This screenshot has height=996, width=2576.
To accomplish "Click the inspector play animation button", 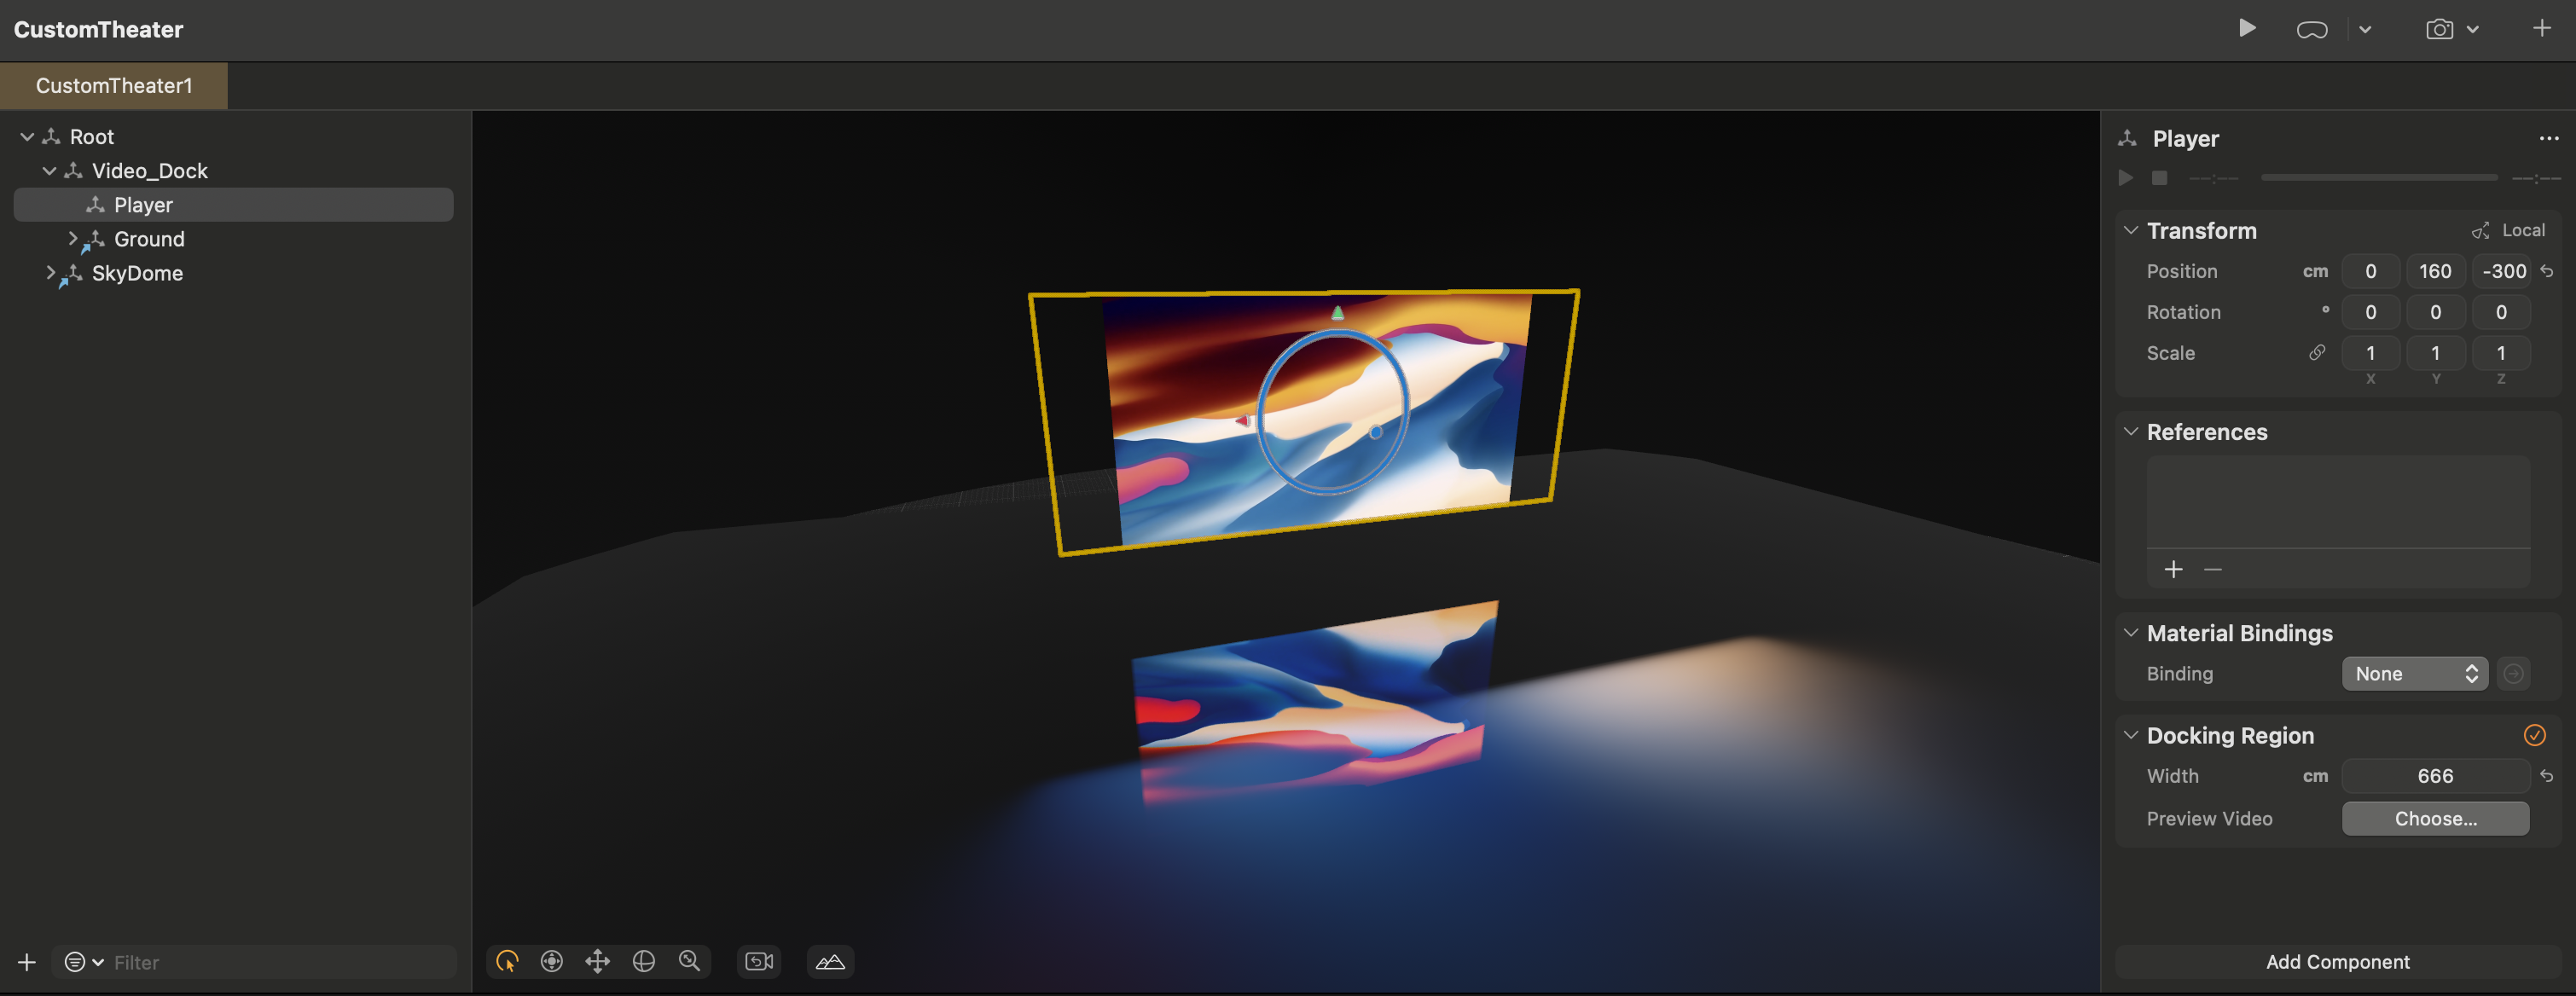I will click(2126, 178).
